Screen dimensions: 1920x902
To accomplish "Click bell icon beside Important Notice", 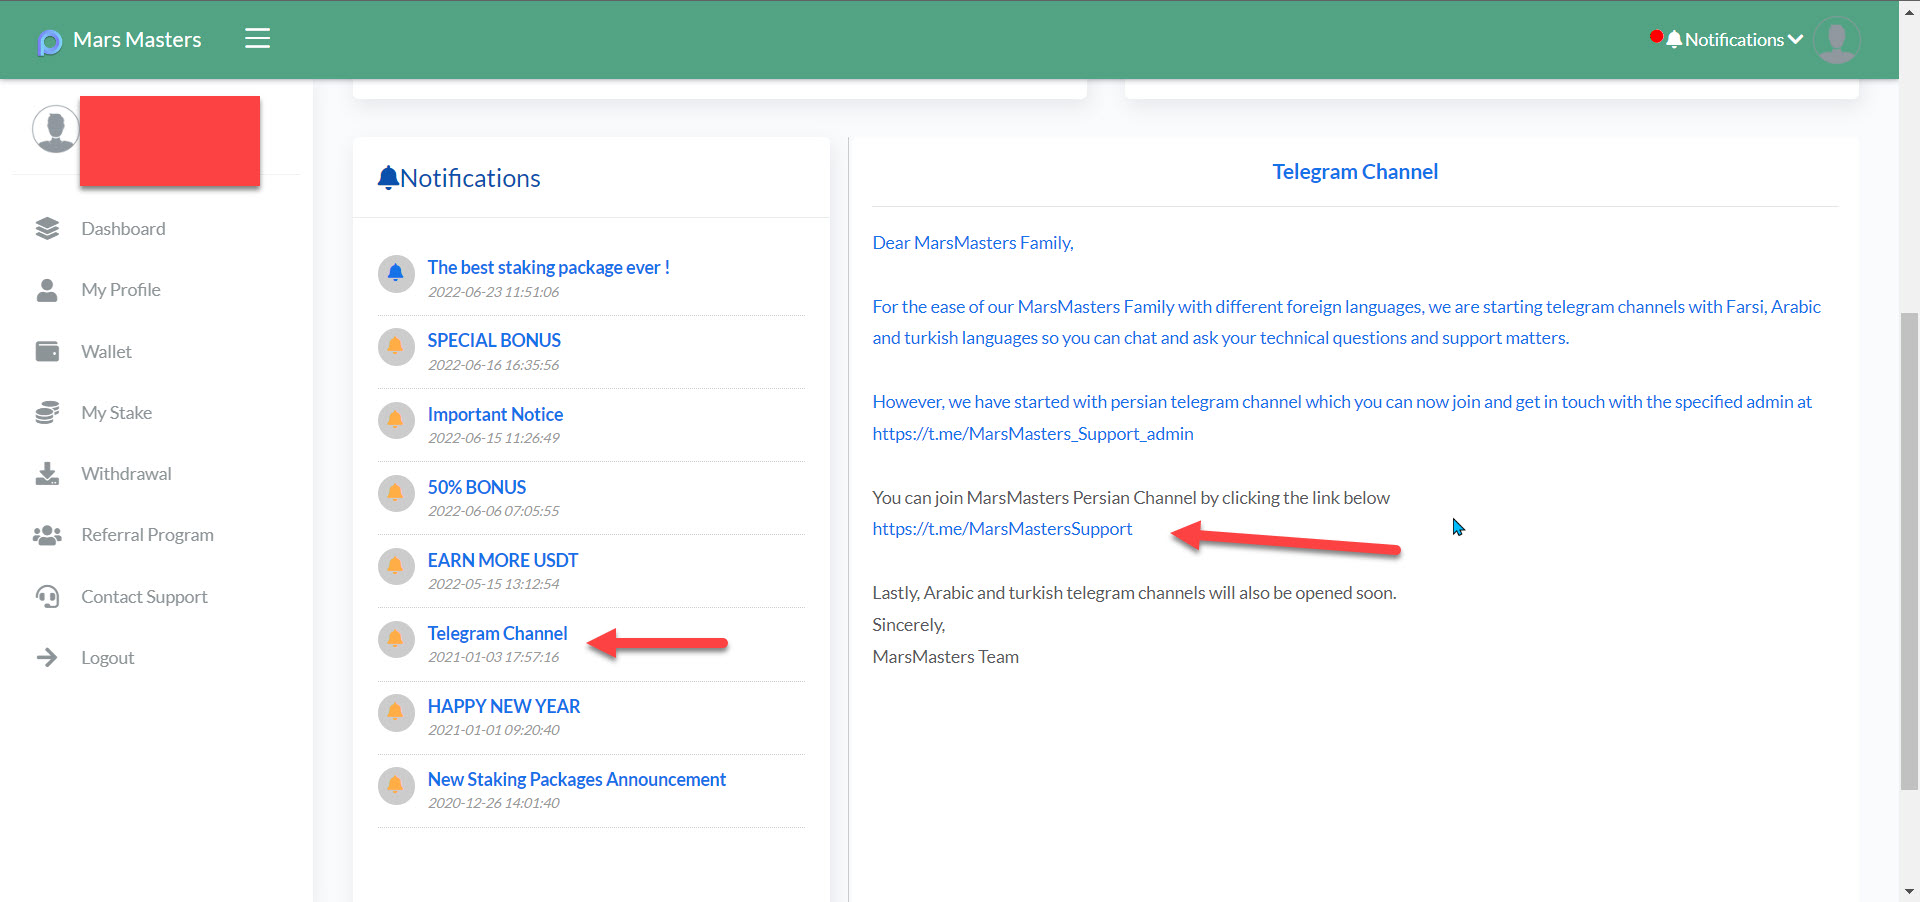I will [x=396, y=419].
